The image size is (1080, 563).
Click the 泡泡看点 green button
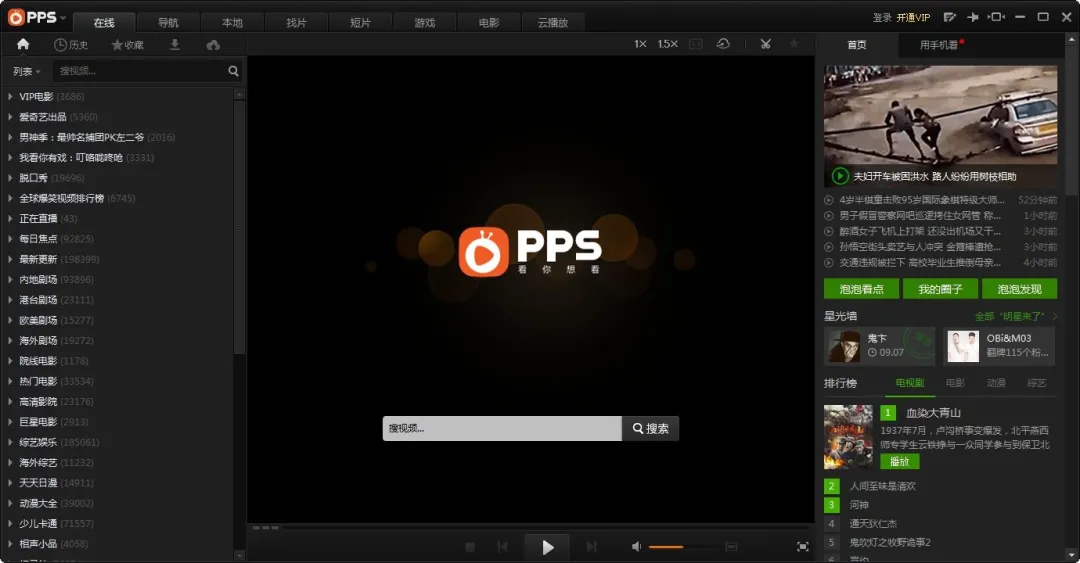(862, 289)
